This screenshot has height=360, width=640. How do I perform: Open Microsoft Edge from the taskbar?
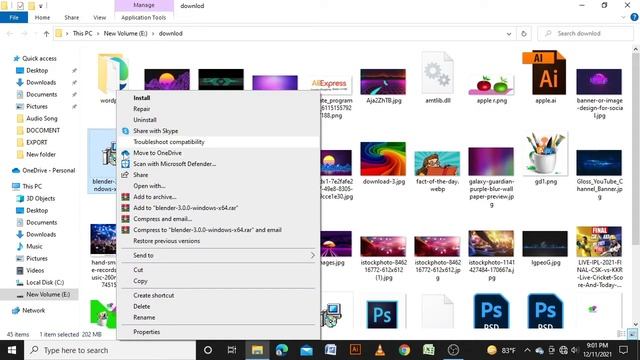tap(282, 350)
